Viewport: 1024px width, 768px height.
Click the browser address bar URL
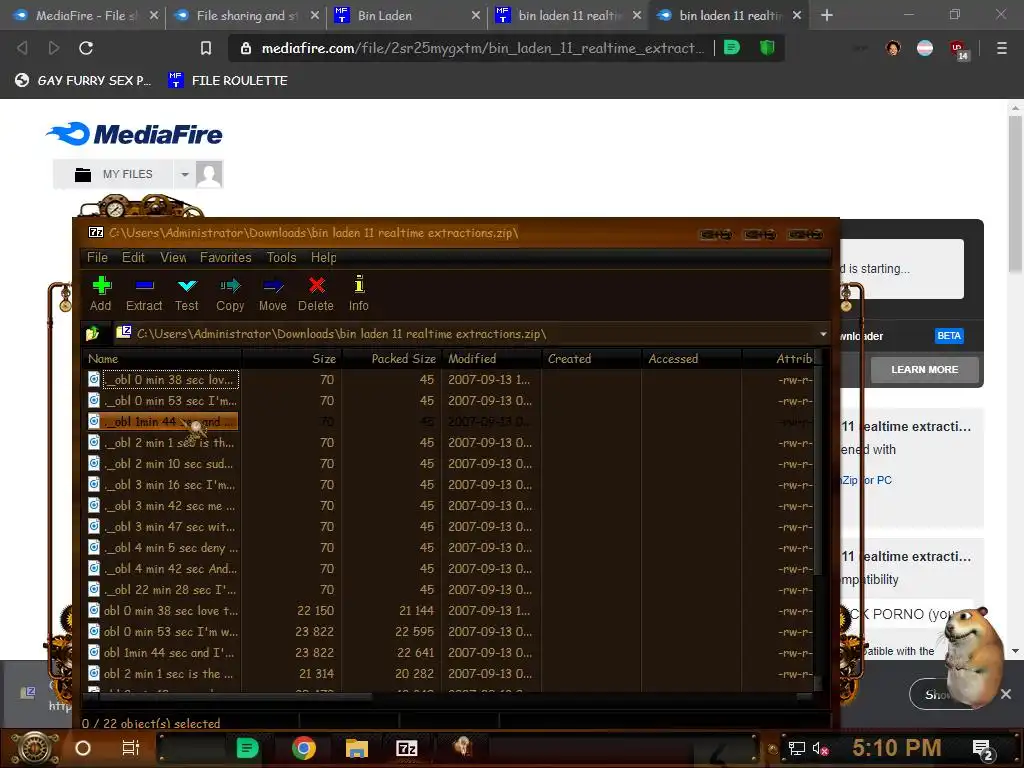pyautogui.click(x=483, y=48)
